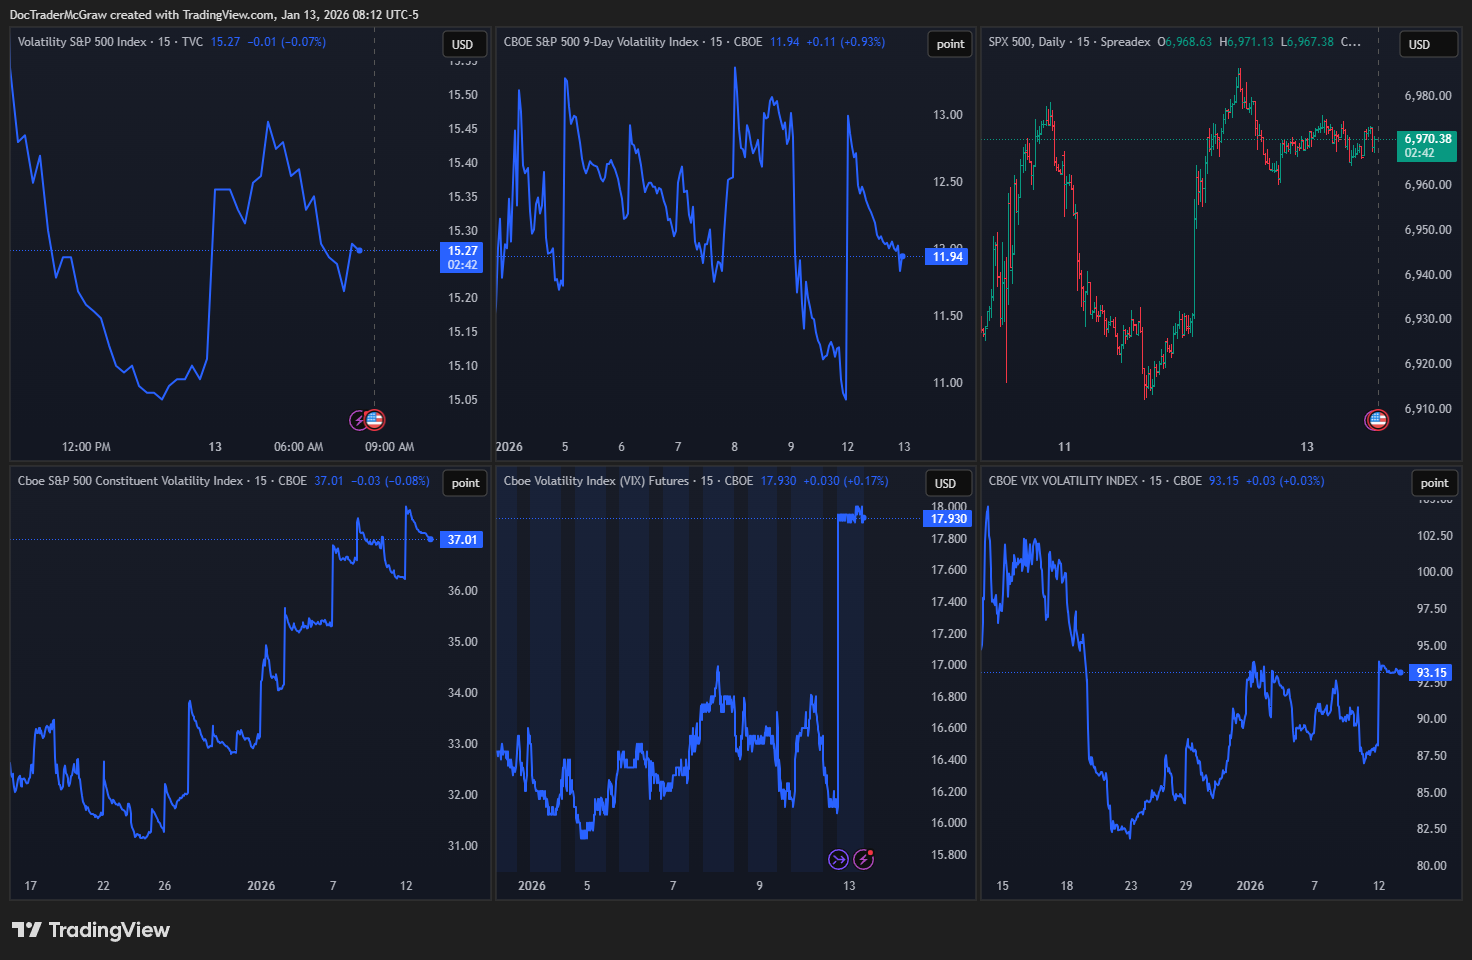Toggle the point unit on the 9-Day Volatility chart
Screen dimensions: 1472x960
coord(949,44)
